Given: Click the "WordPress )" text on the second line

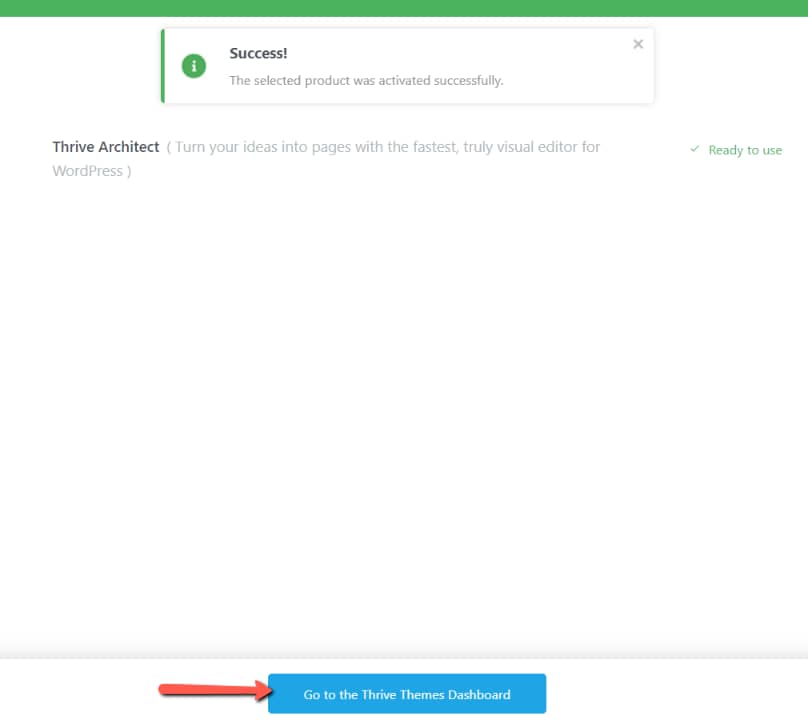Looking at the screenshot, I should tap(92, 171).
